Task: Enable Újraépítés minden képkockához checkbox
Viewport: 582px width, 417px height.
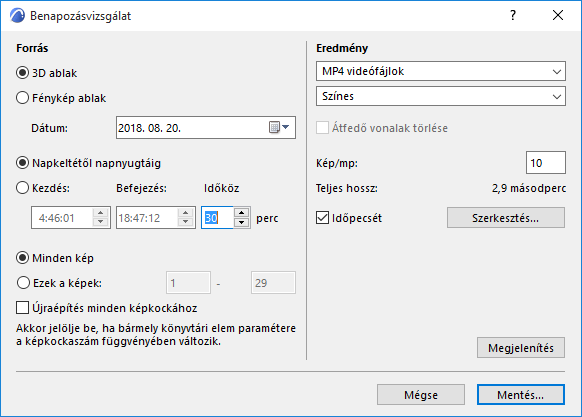Action: [23, 307]
